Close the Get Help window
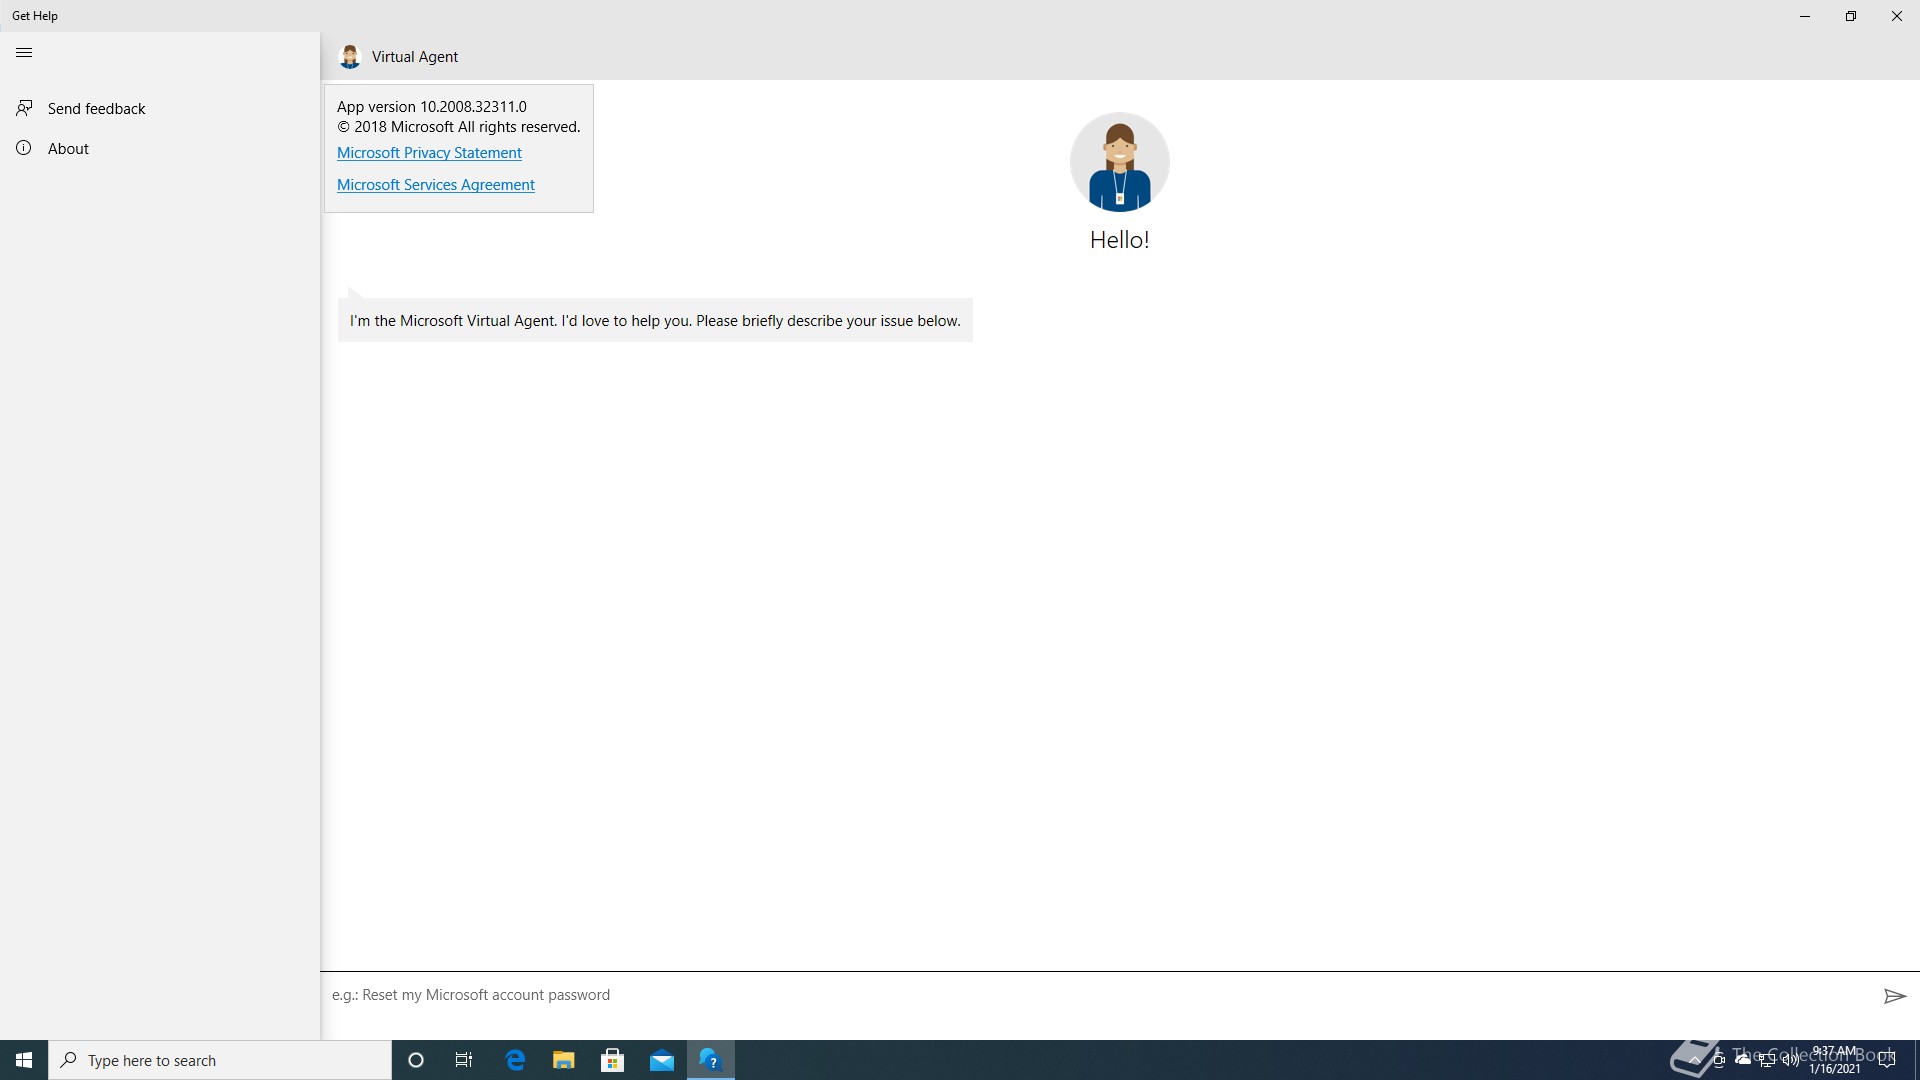This screenshot has height=1080, width=1920. click(1897, 16)
